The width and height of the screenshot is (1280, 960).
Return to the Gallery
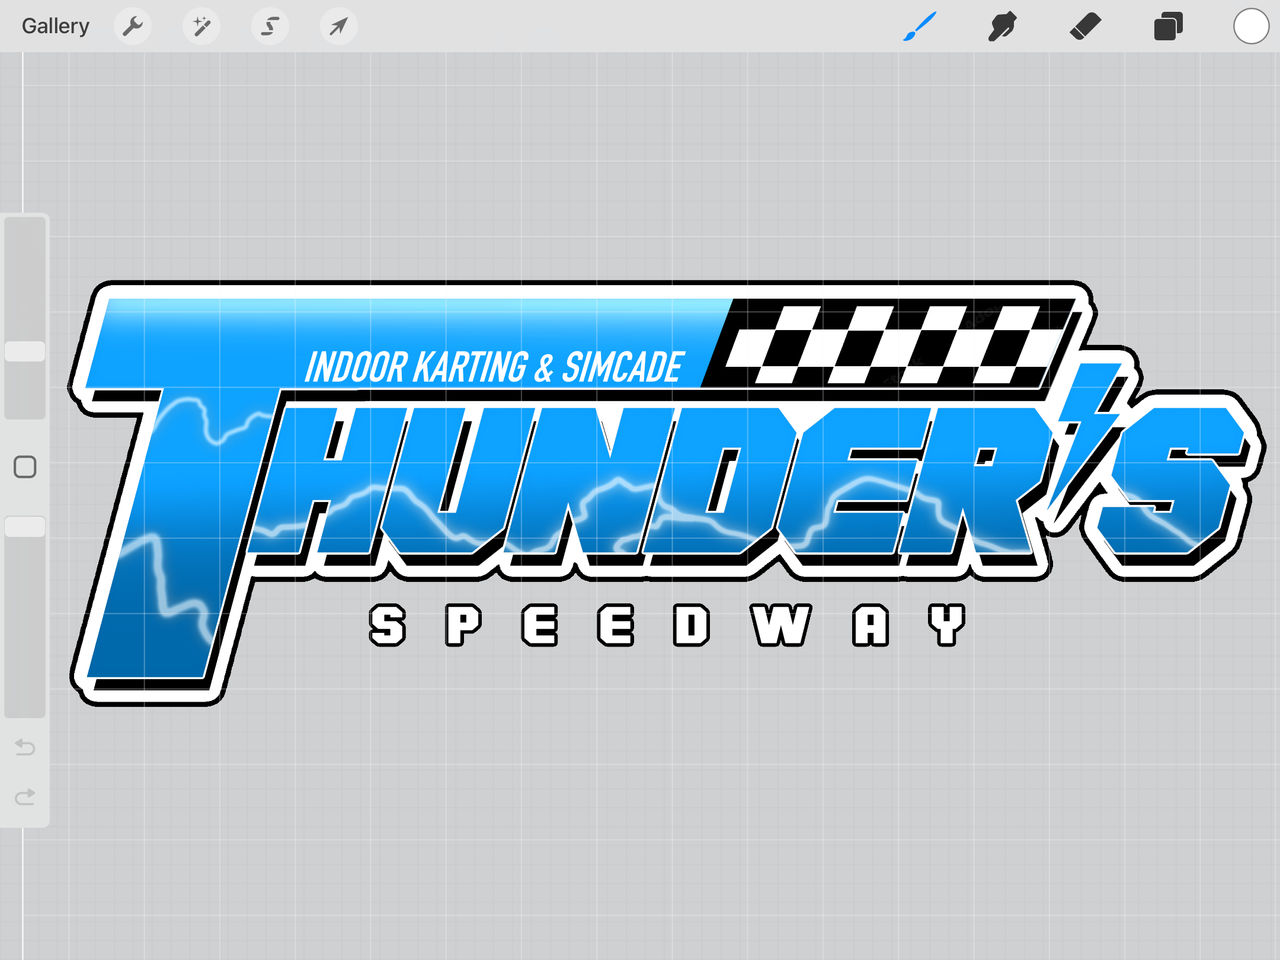55,26
